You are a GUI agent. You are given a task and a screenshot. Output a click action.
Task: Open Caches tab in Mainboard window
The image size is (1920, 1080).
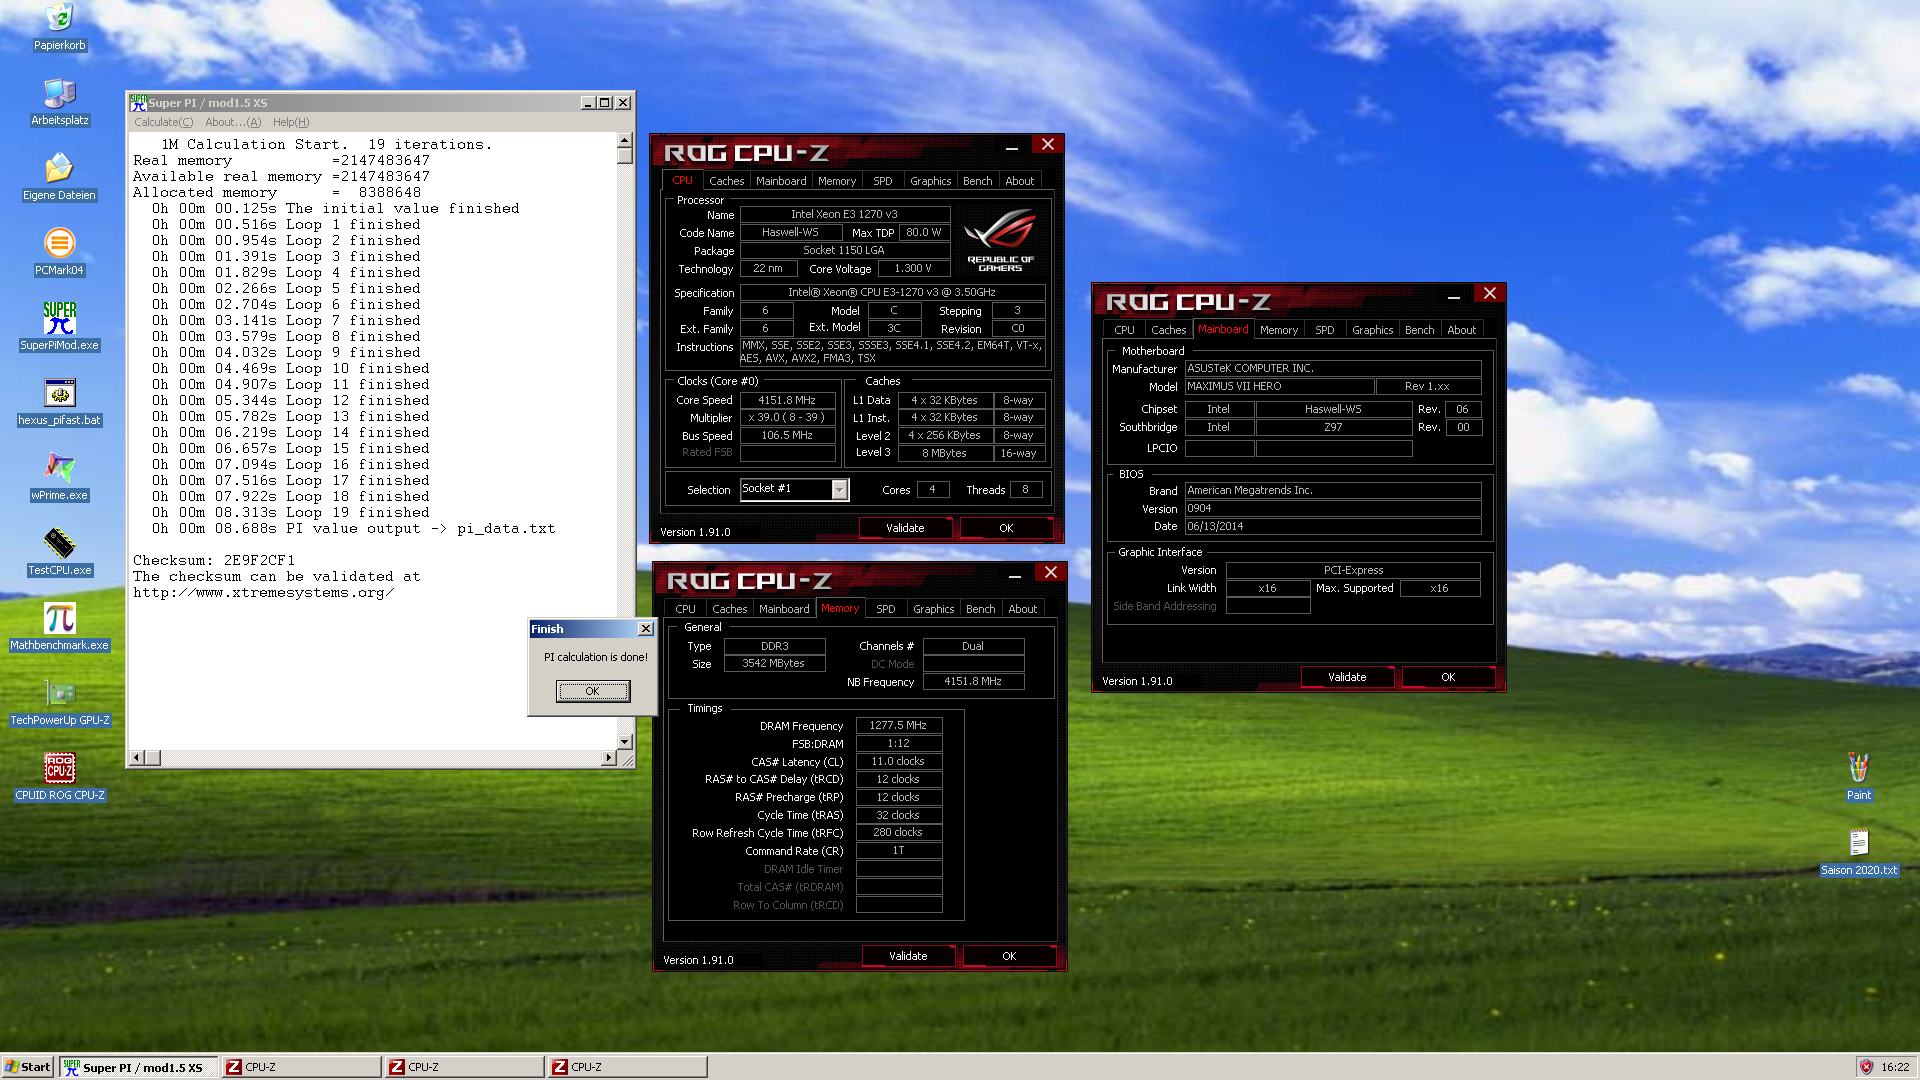[x=1168, y=330]
